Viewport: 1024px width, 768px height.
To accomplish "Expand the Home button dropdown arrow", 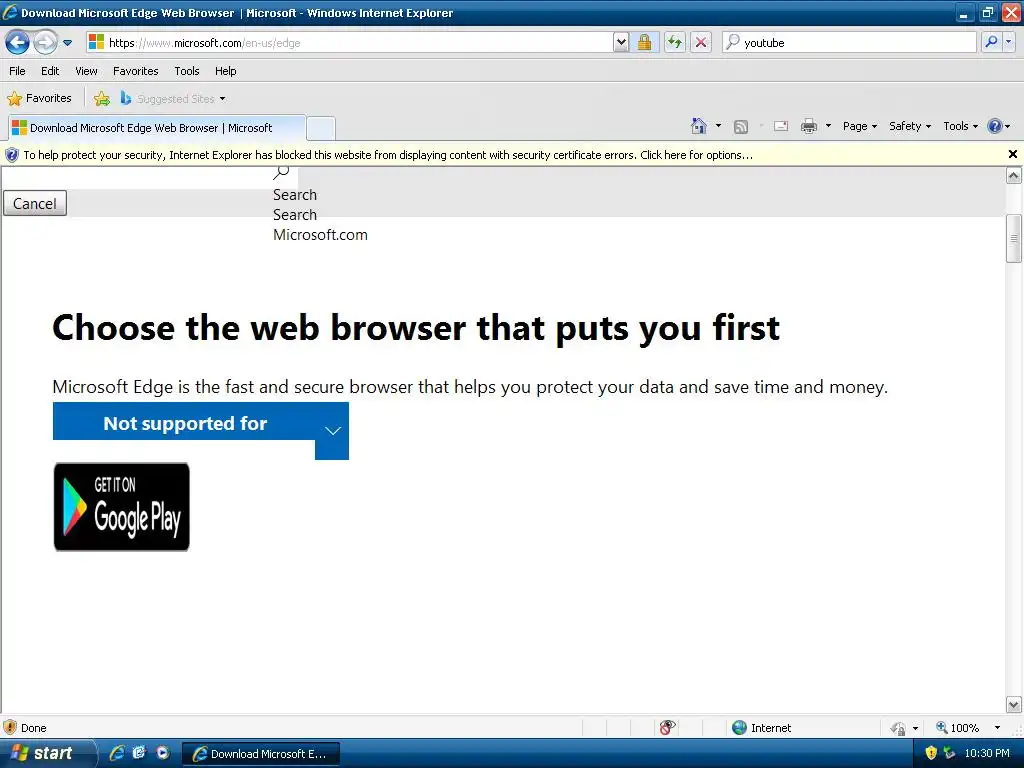I will [x=718, y=126].
